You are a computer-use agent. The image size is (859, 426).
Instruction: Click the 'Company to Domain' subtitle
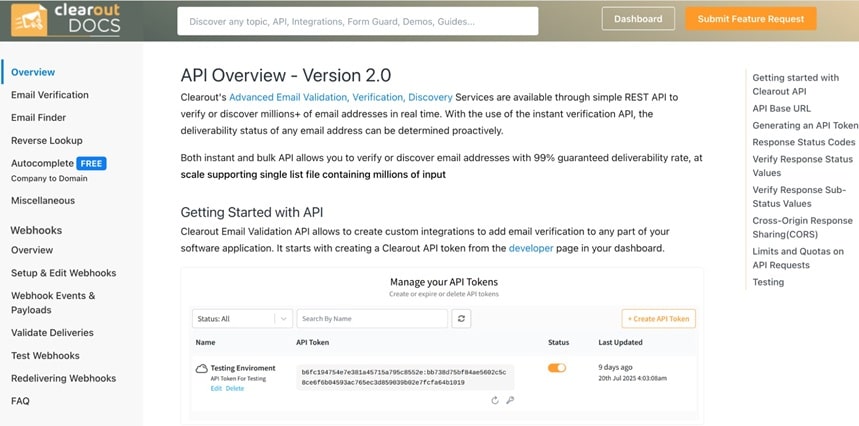[x=49, y=179]
